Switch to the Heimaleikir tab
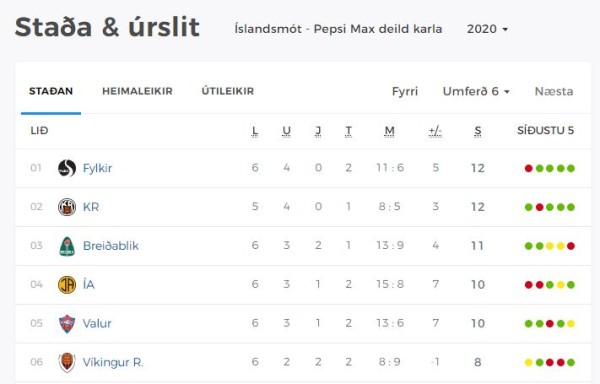 coord(137,91)
